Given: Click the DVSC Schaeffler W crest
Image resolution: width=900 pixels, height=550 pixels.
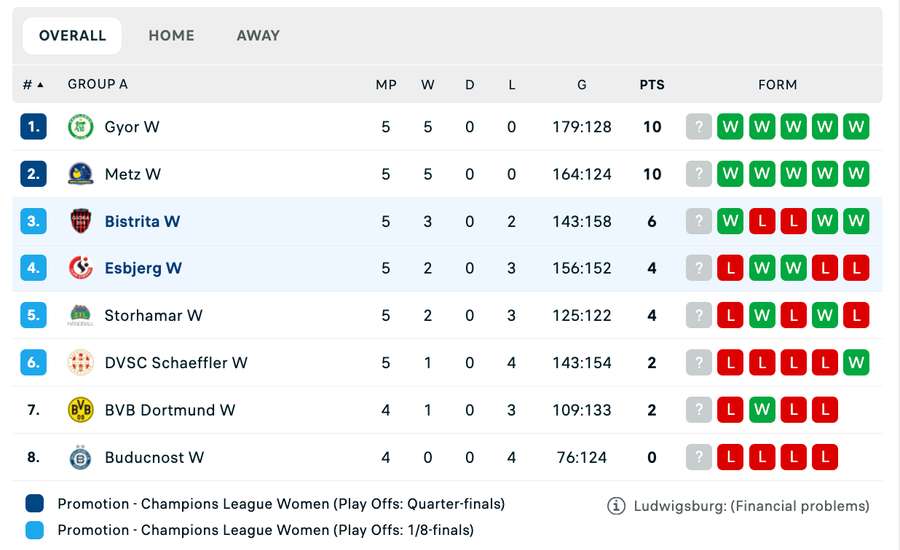Looking at the screenshot, I should [80, 362].
